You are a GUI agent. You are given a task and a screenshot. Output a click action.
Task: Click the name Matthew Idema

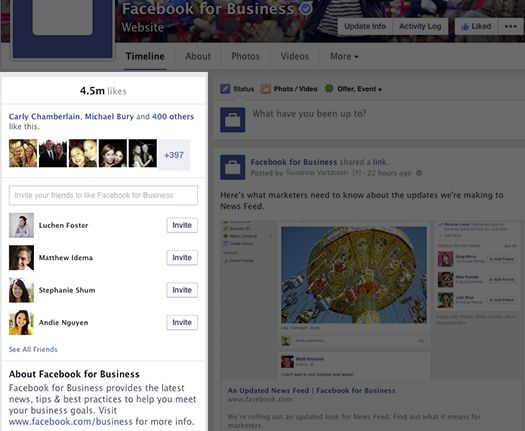66,258
